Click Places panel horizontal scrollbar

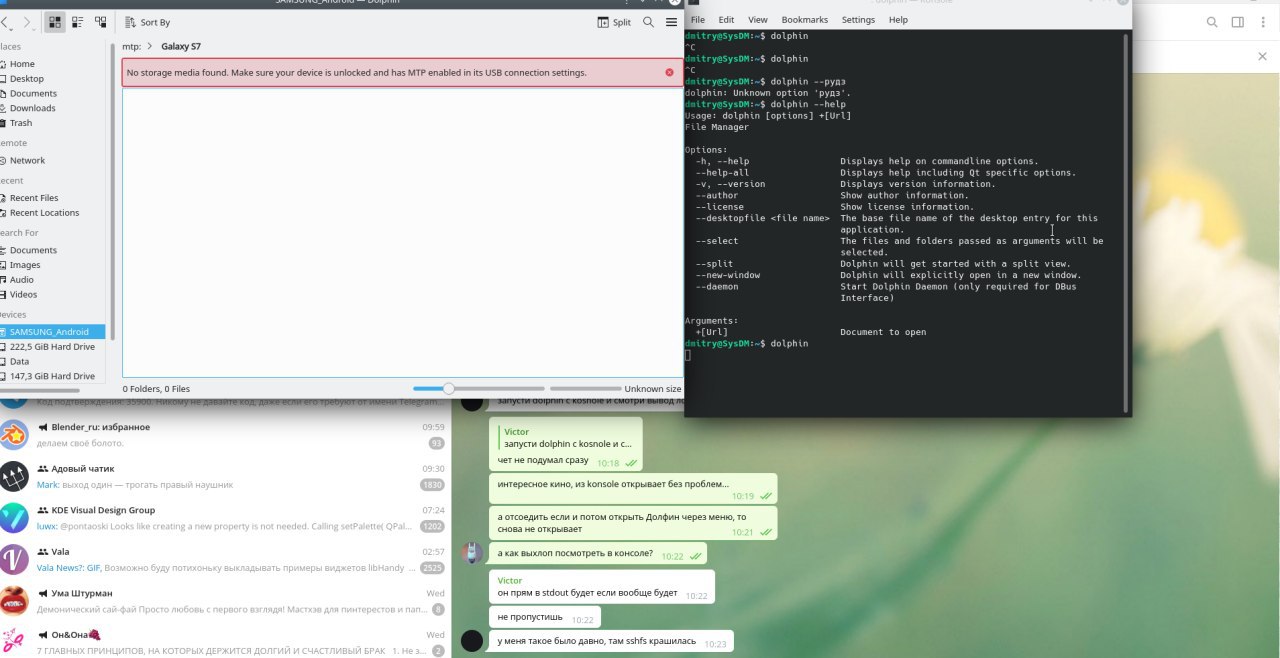tap(40, 389)
